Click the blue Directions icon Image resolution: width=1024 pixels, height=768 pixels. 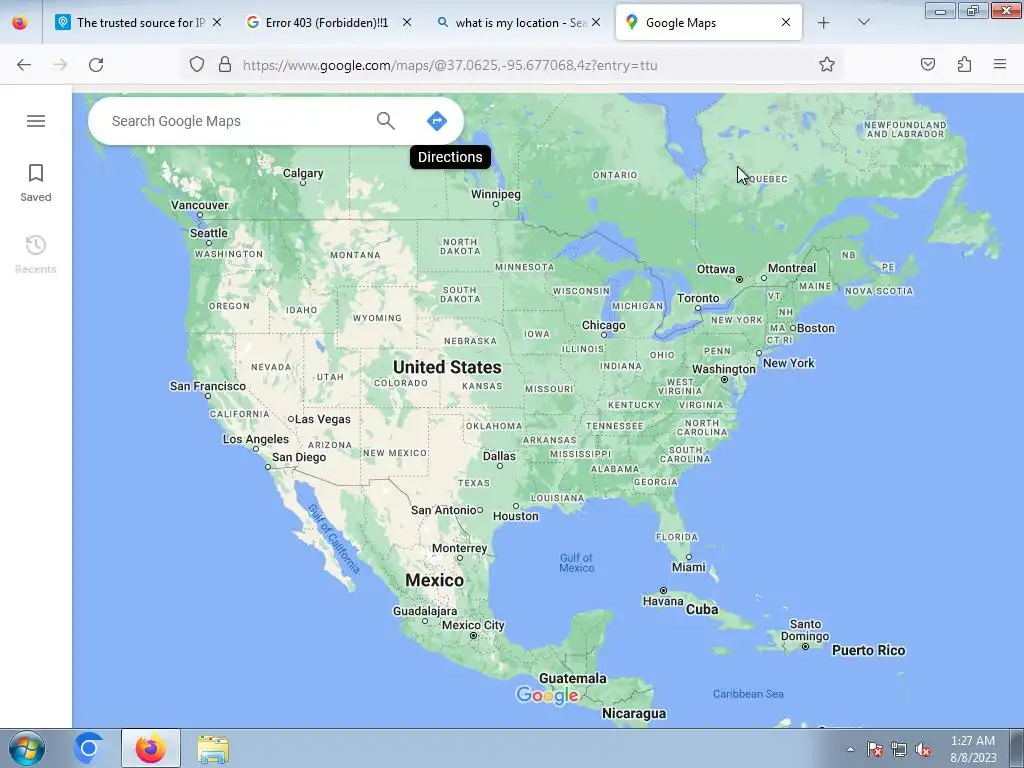pos(436,121)
